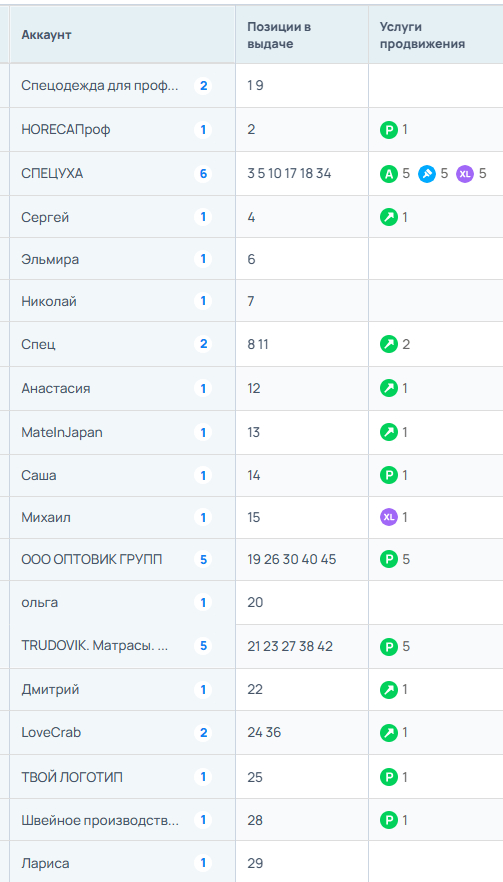Click the Услуги продвижения column header
This screenshot has width=503, height=882.
pyautogui.click(x=423, y=35)
